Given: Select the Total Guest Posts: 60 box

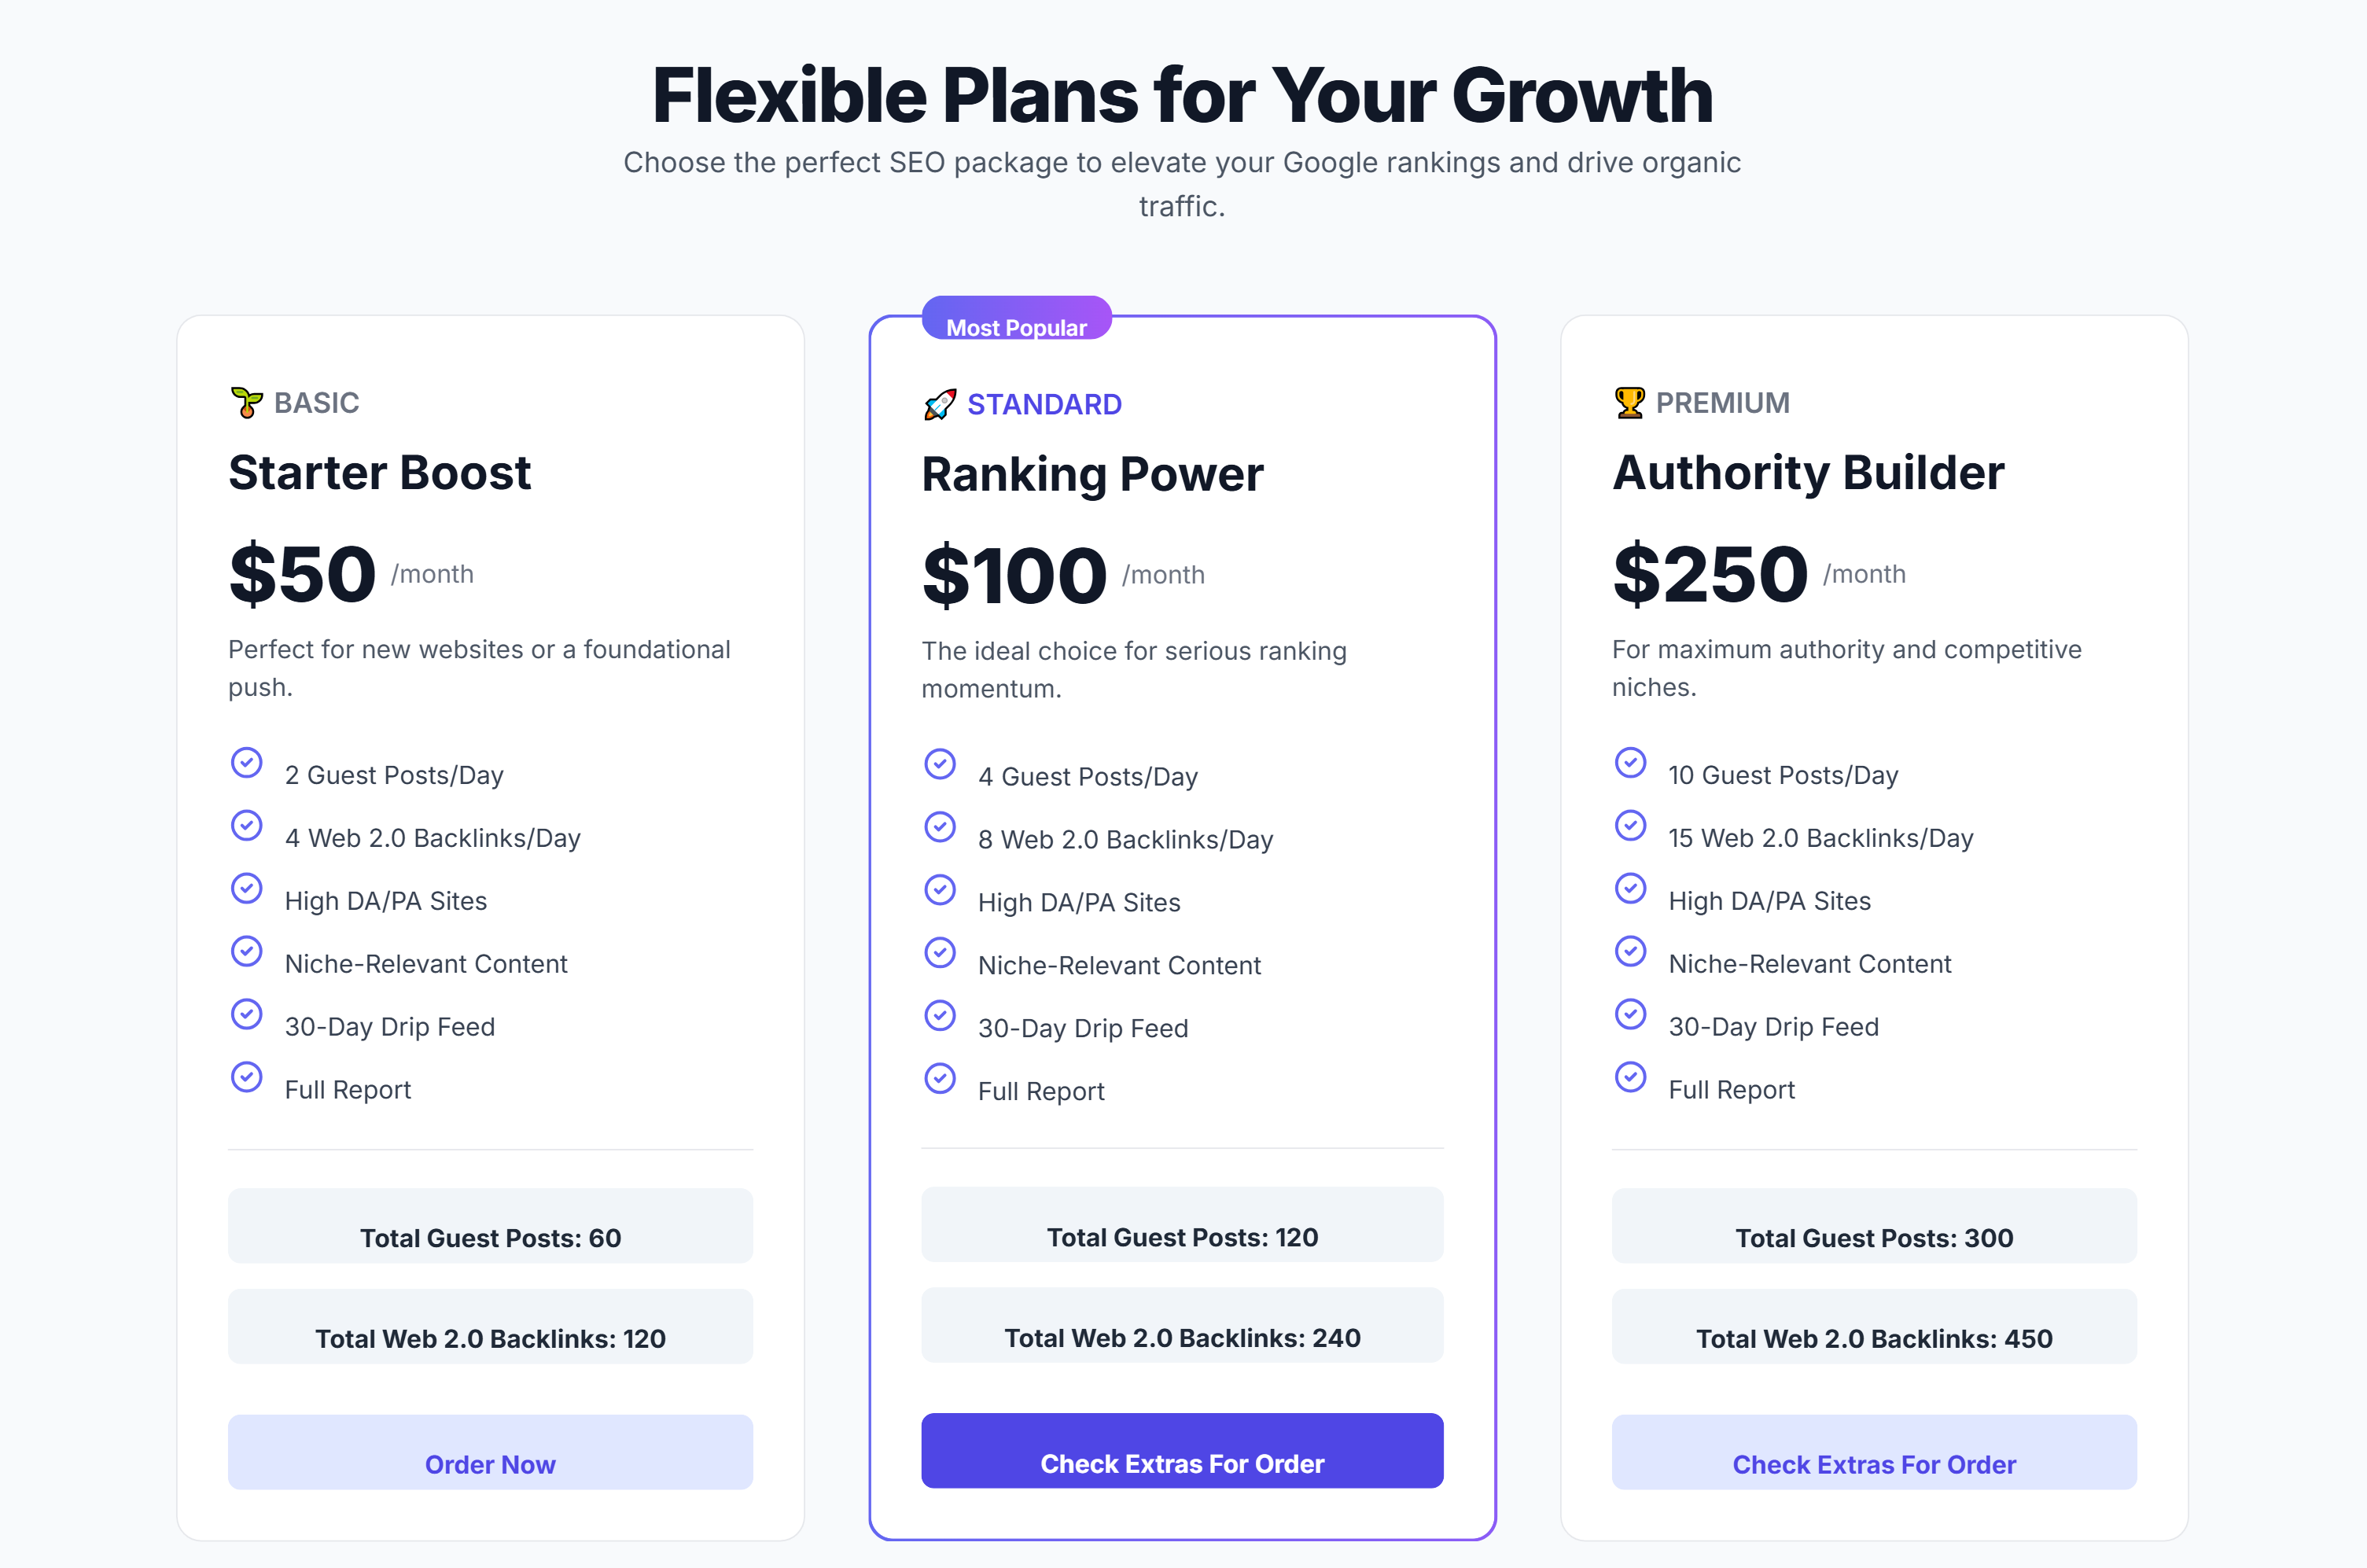Looking at the screenshot, I should [490, 1226].
